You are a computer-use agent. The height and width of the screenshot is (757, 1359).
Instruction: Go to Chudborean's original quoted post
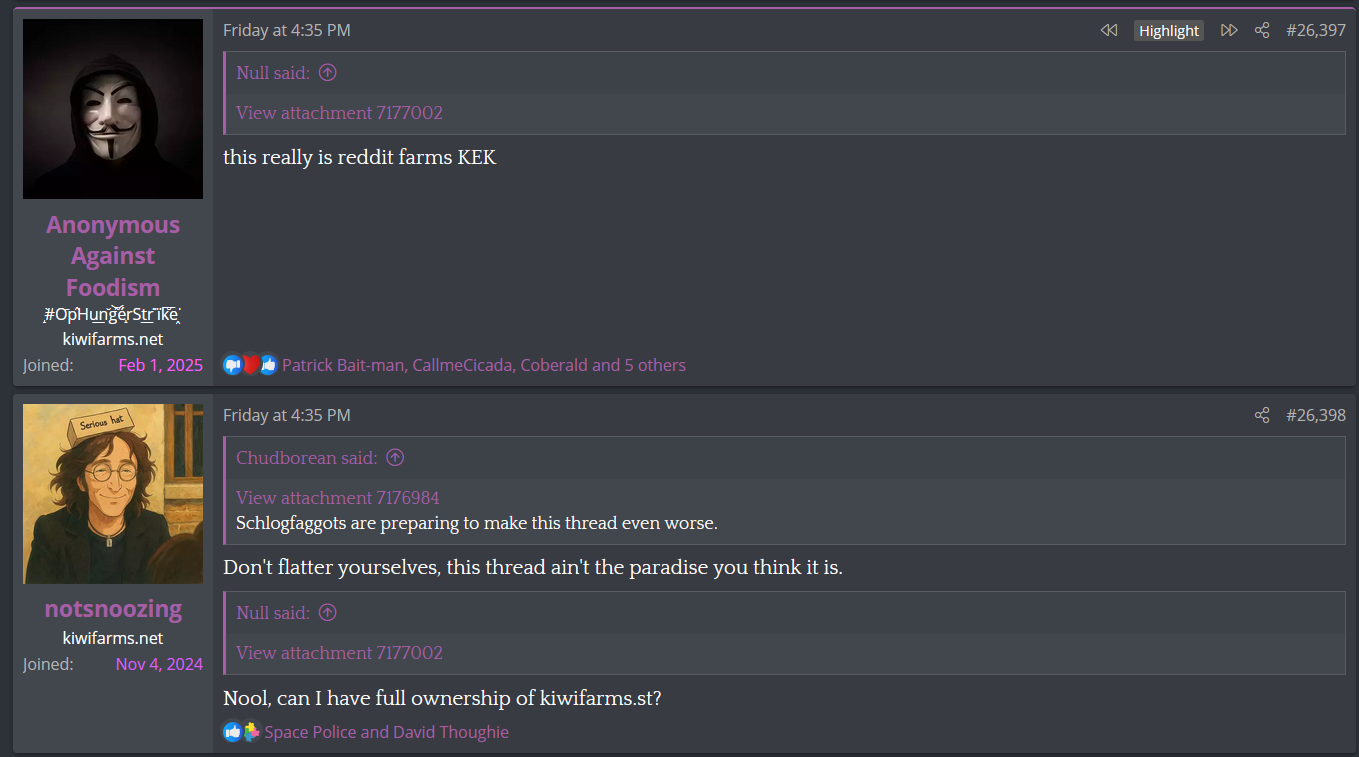coord(395,458)
